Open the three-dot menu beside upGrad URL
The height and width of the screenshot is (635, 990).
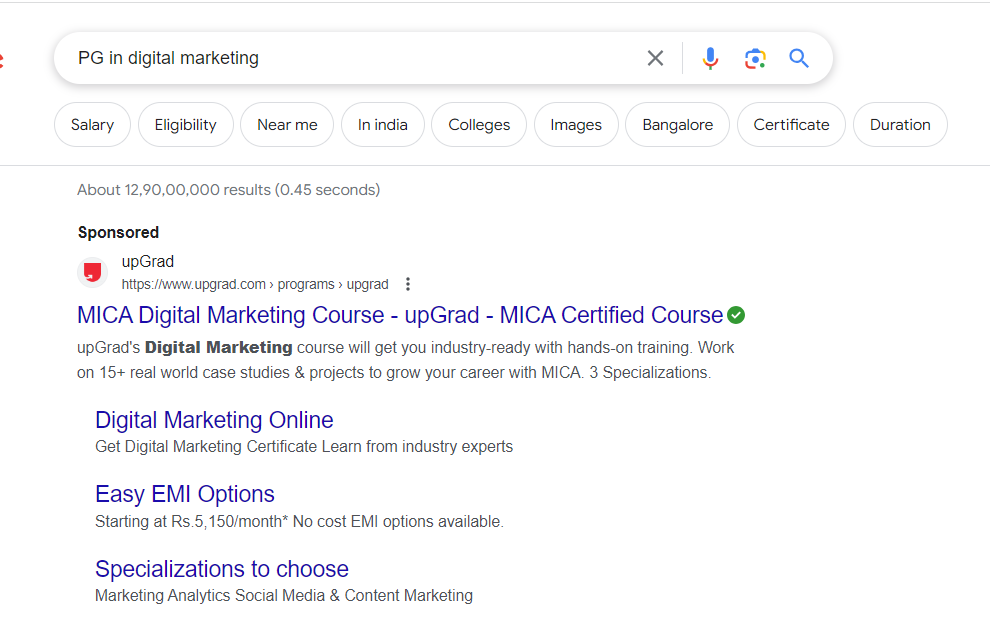click(408, 284)
